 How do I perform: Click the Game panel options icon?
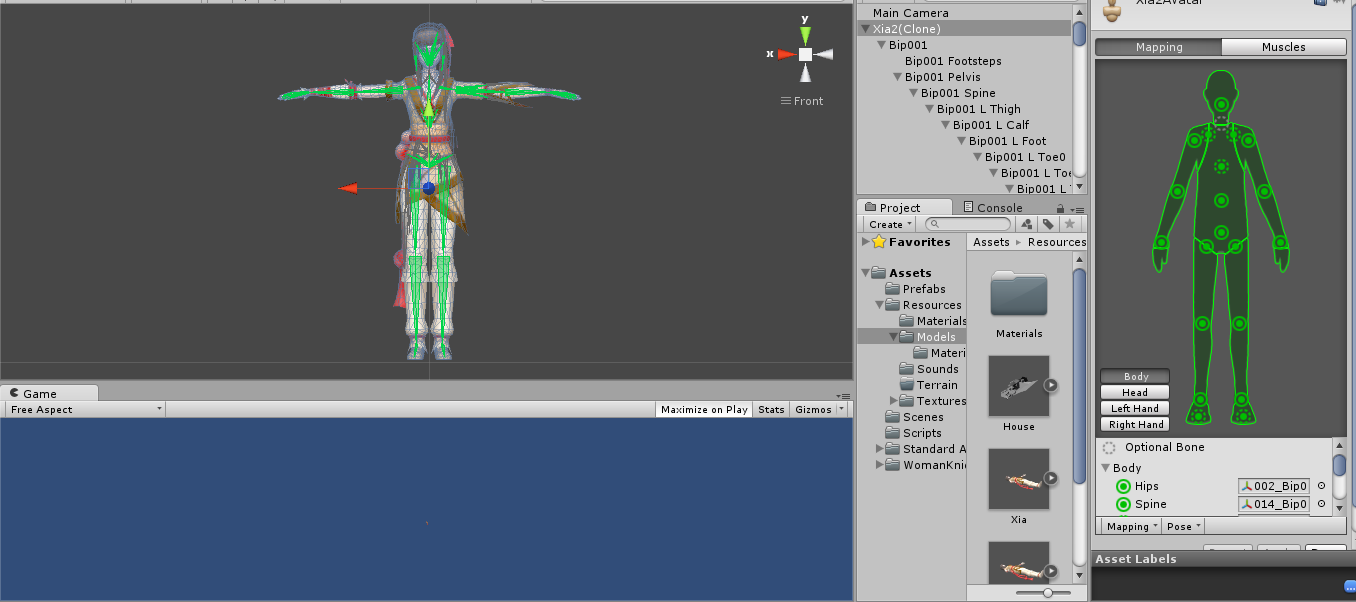(x=845, y=395)
